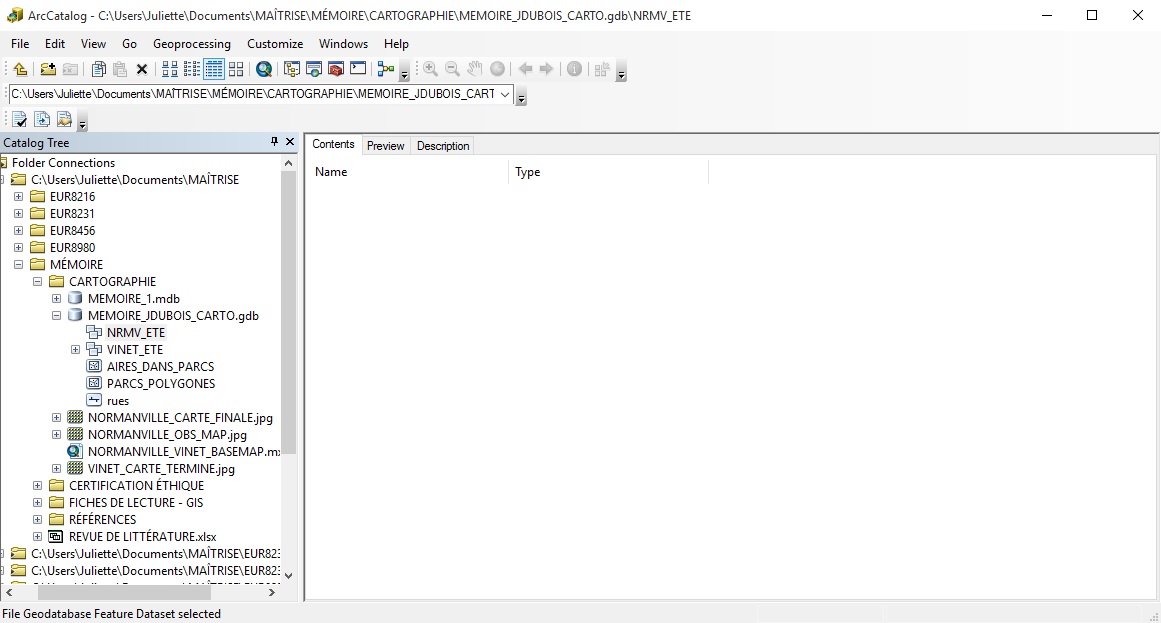
Task: Switch to the Preview tab
Action: (x=385, y=145)
